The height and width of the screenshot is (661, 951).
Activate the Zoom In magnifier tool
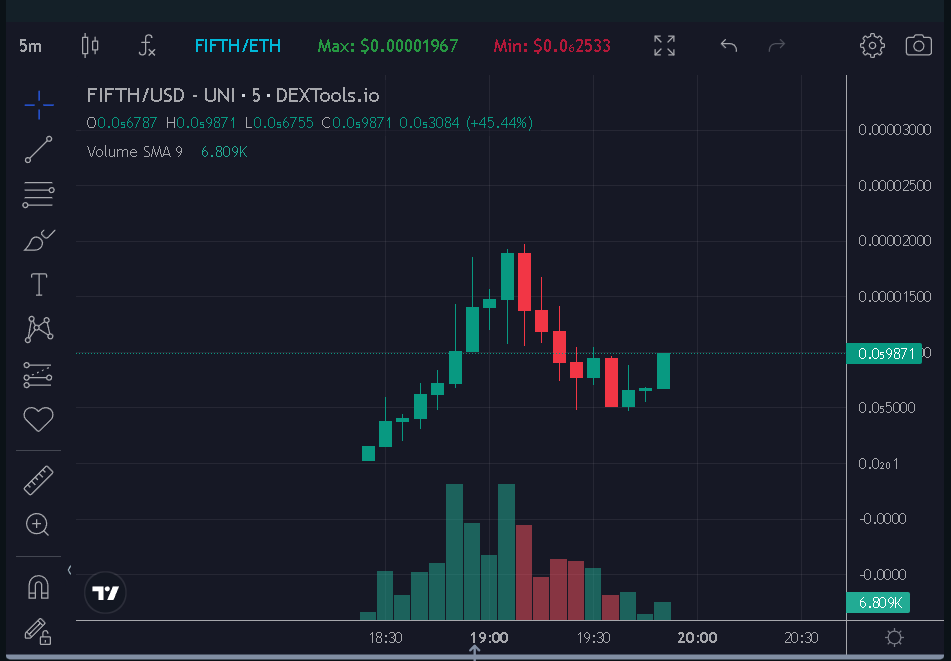(x=38, y=524)
